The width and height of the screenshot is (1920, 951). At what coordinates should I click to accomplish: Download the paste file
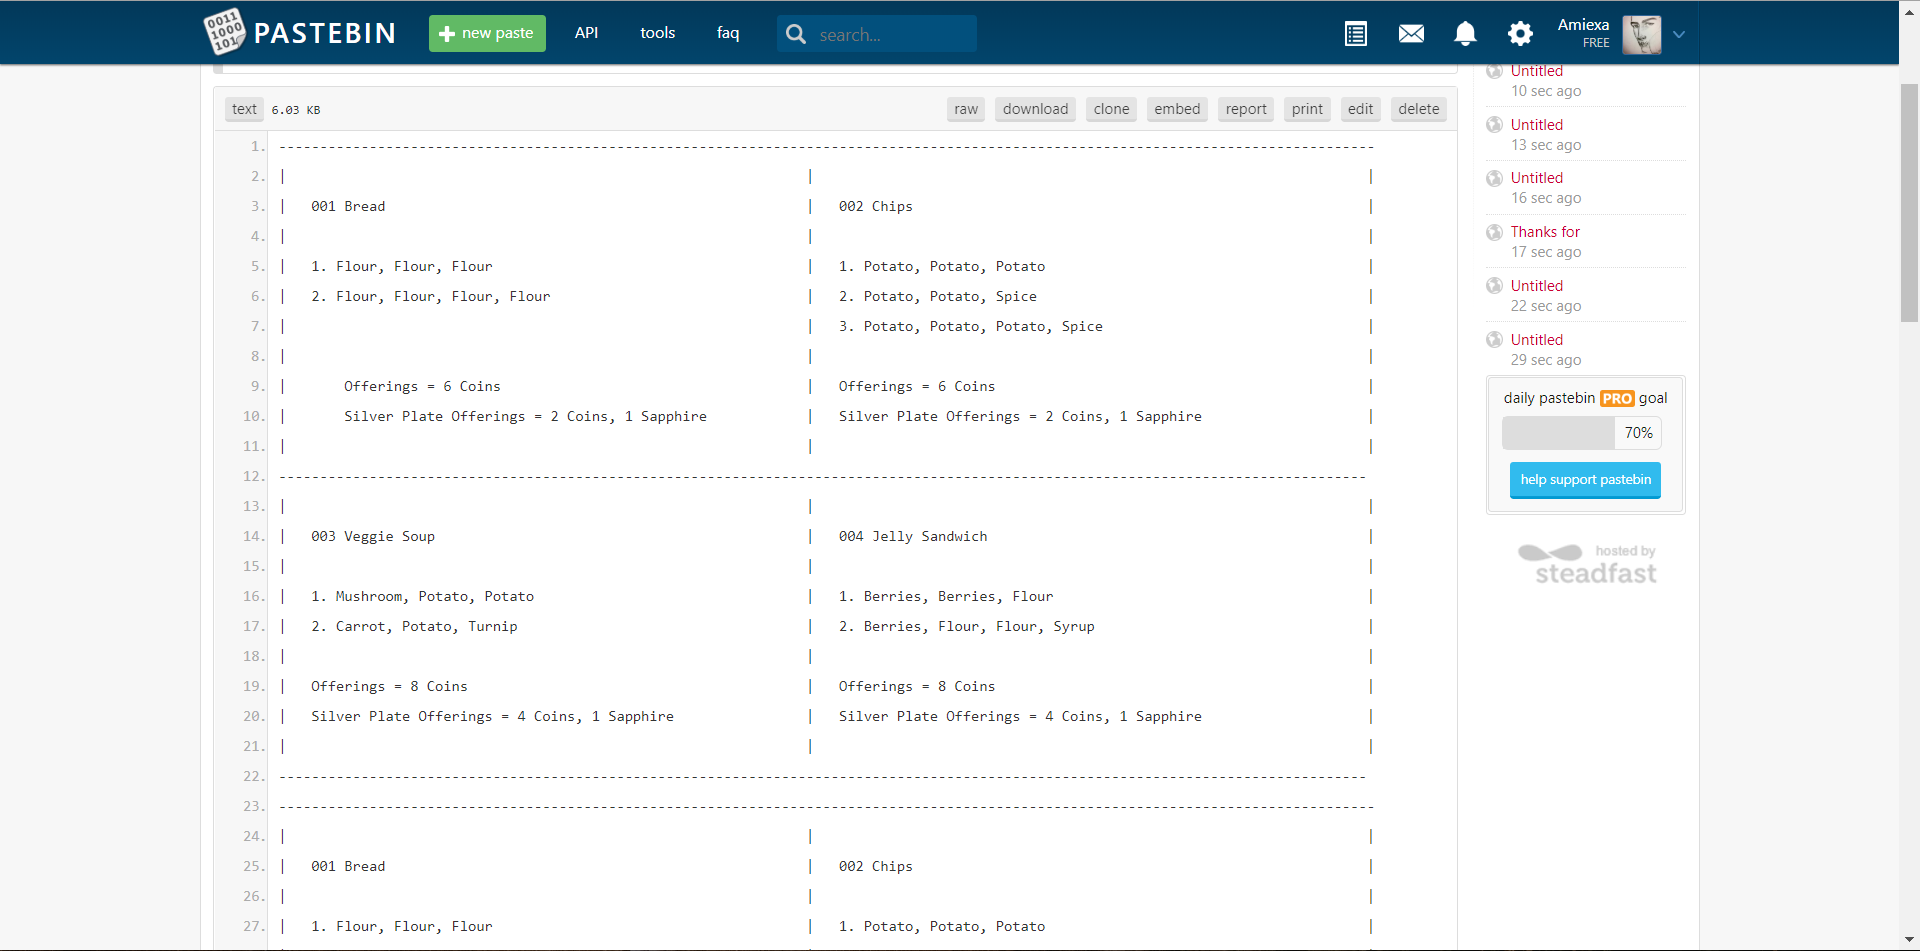tap(1035, 109)
